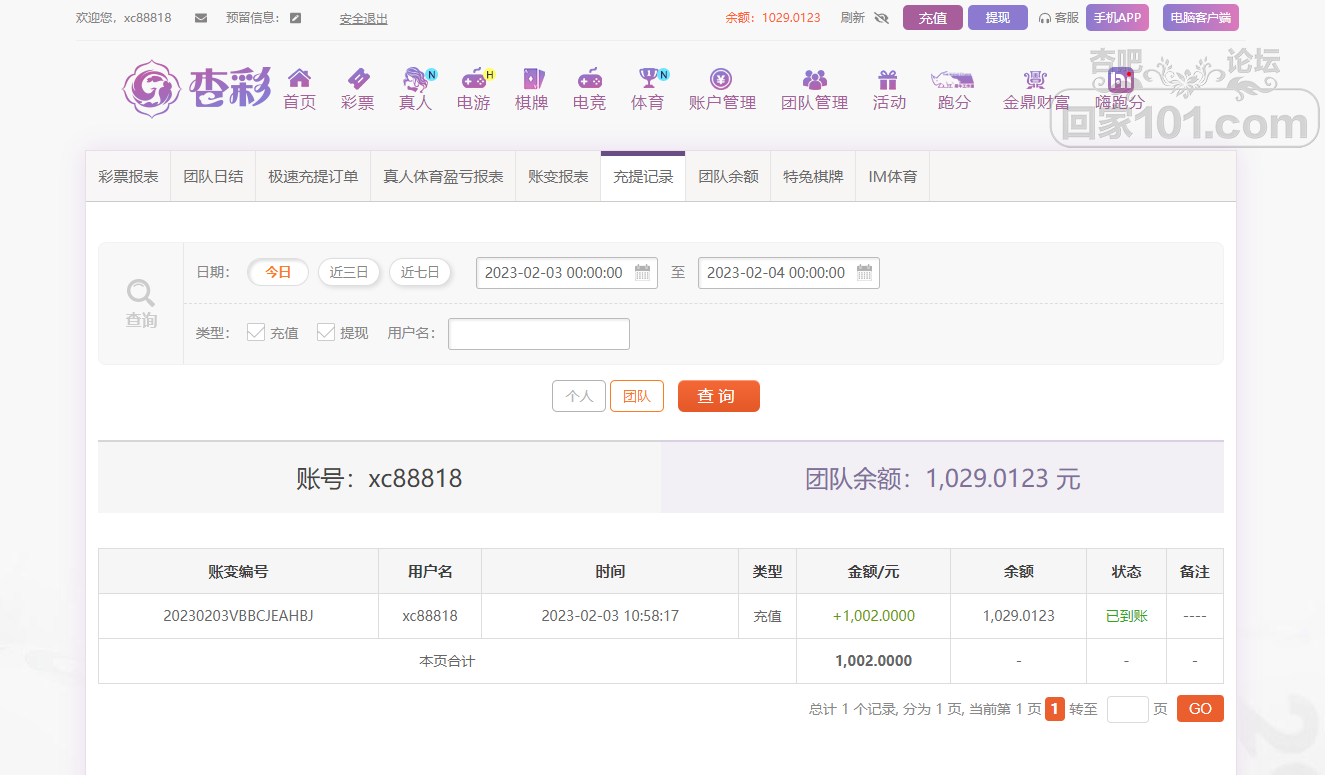This screenshot has height=775, width=1325.
Task: Click the page number input box
Action: tap(1128, 709)
